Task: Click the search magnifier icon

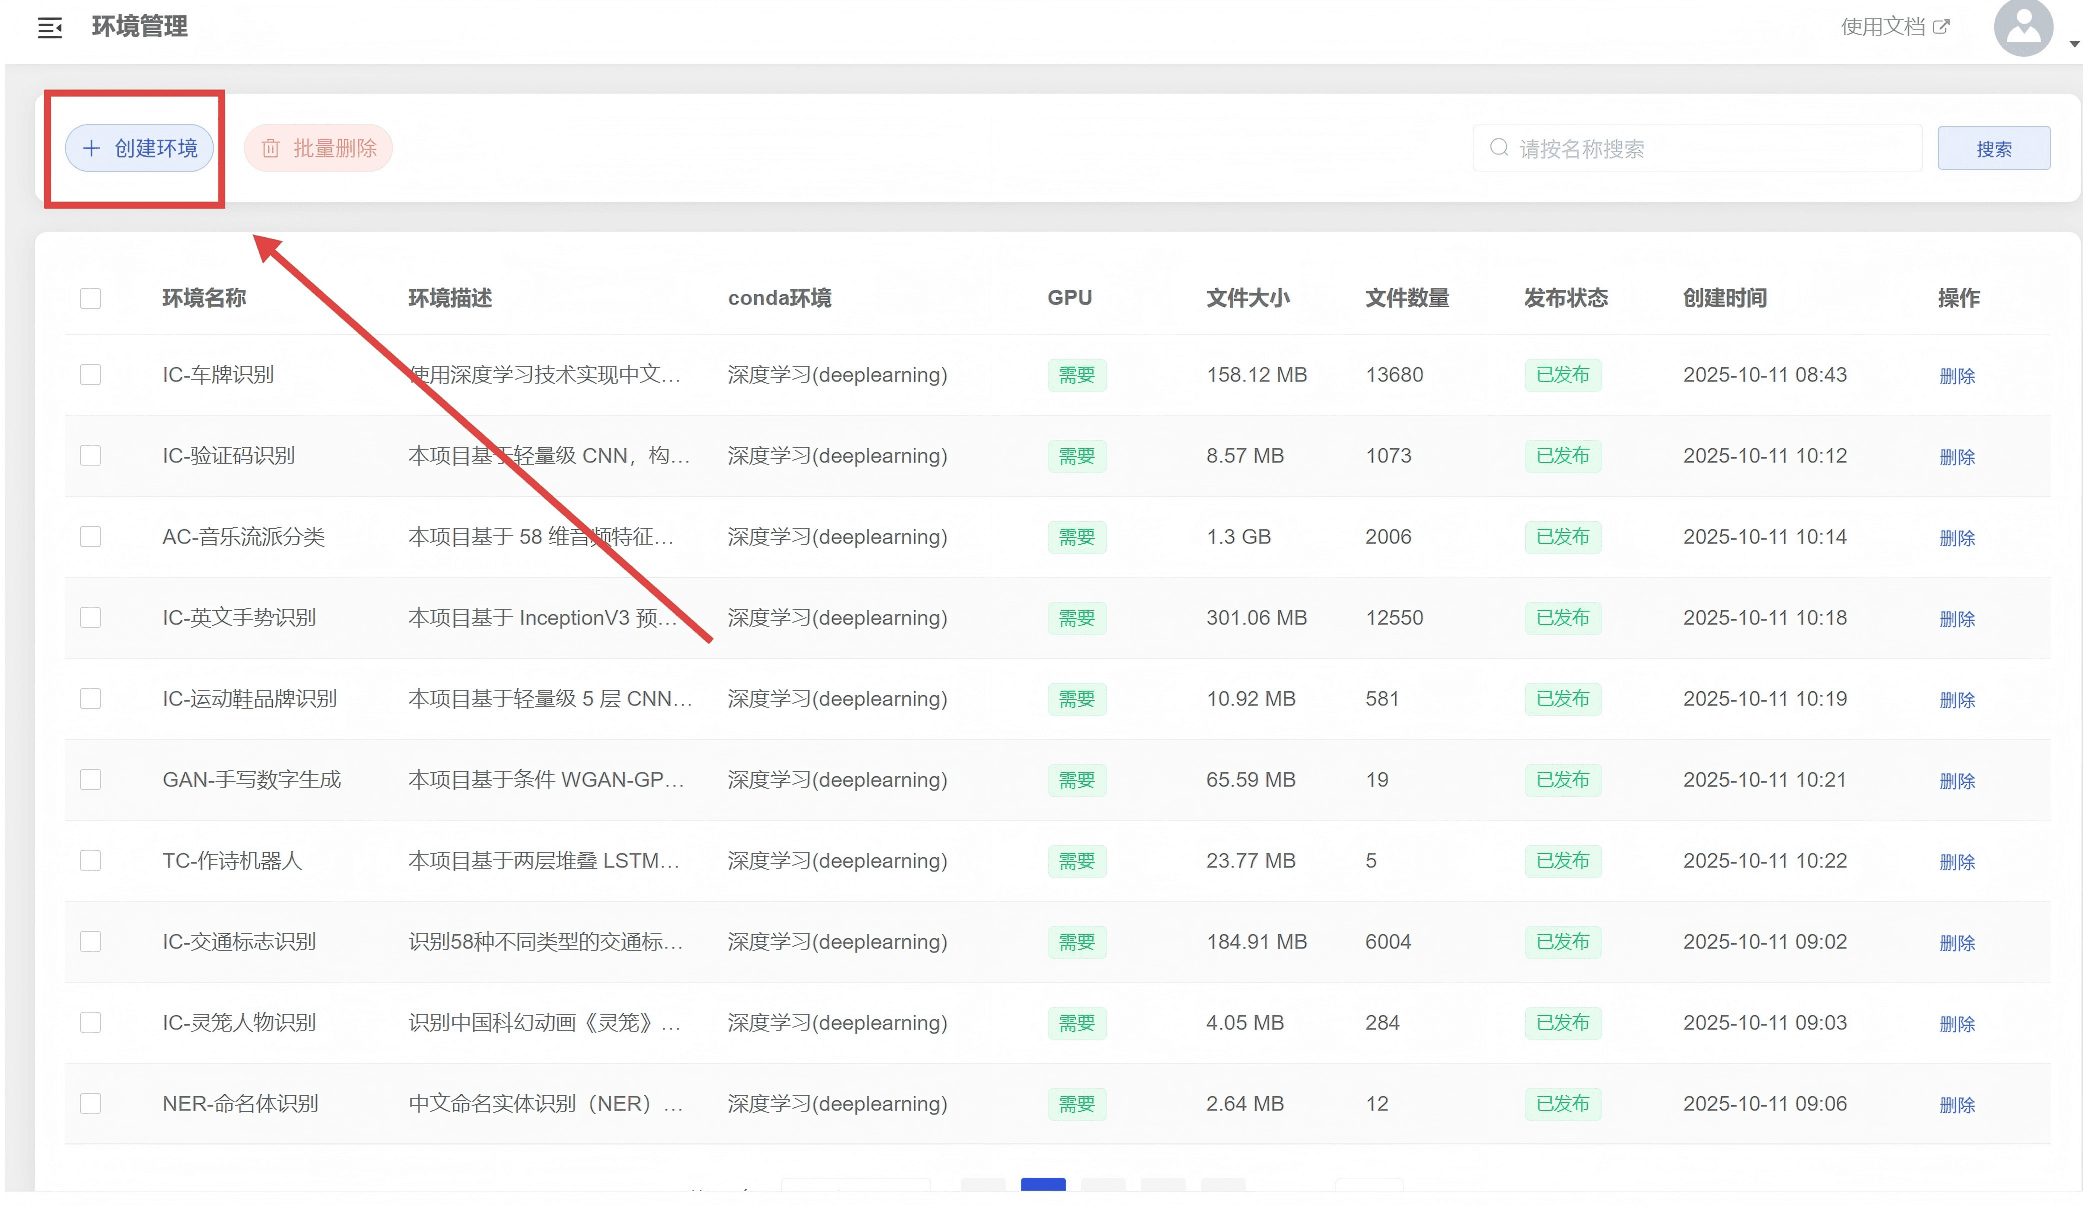Action: coord(1498,148)
